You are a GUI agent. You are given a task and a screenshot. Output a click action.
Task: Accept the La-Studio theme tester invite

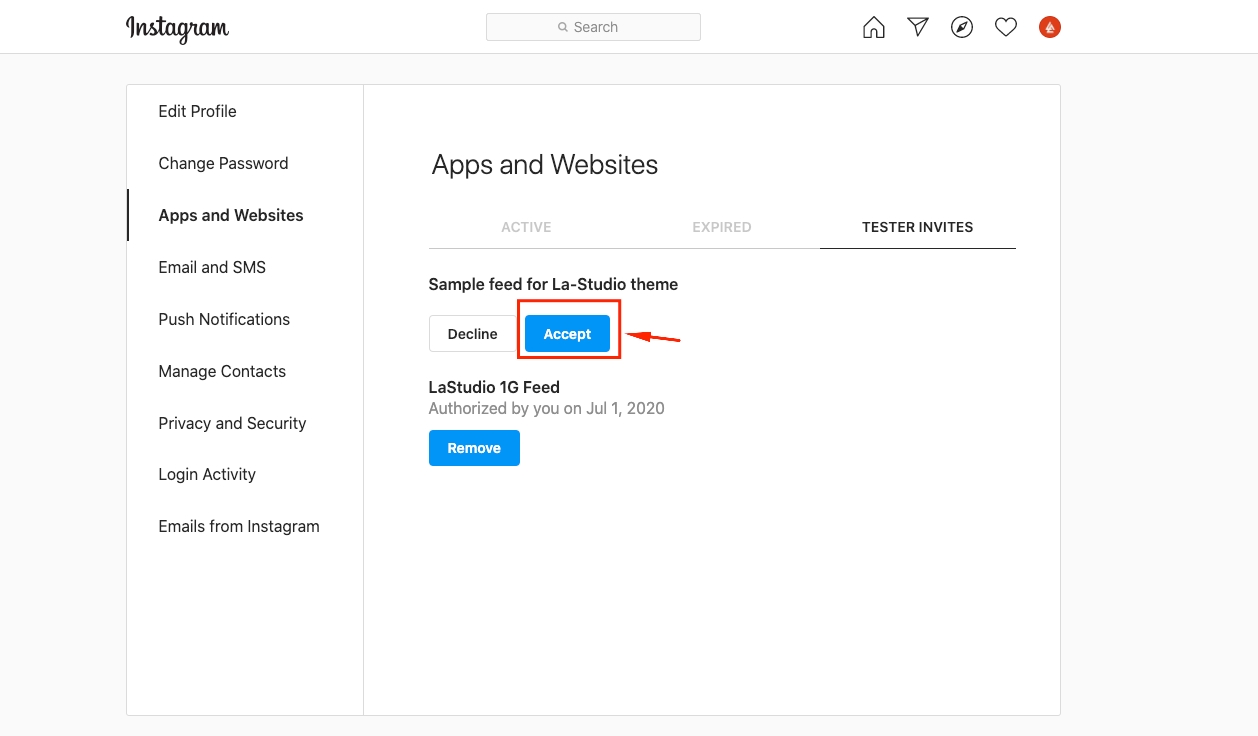point(567,334)
